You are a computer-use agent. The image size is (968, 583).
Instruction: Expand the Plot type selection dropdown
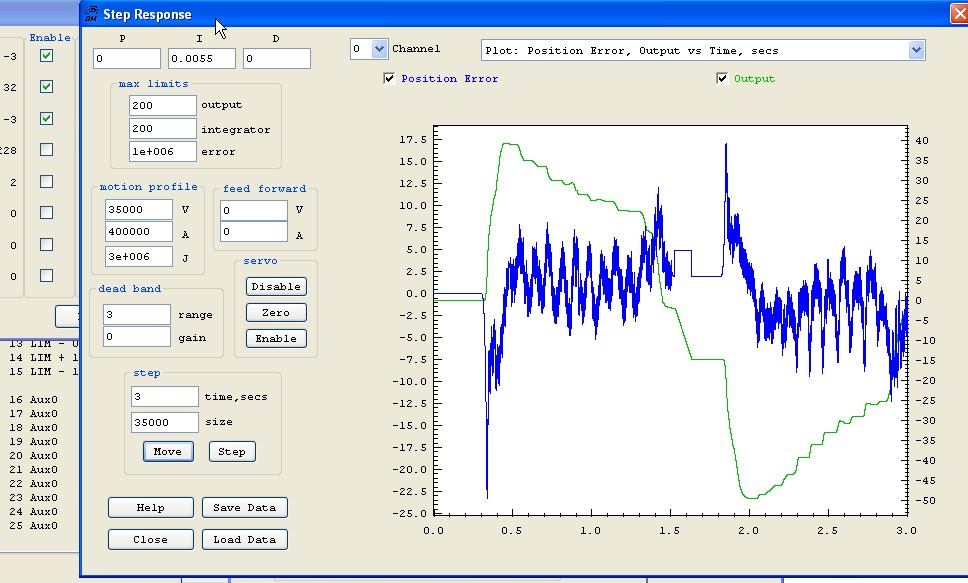click(916, 50)
